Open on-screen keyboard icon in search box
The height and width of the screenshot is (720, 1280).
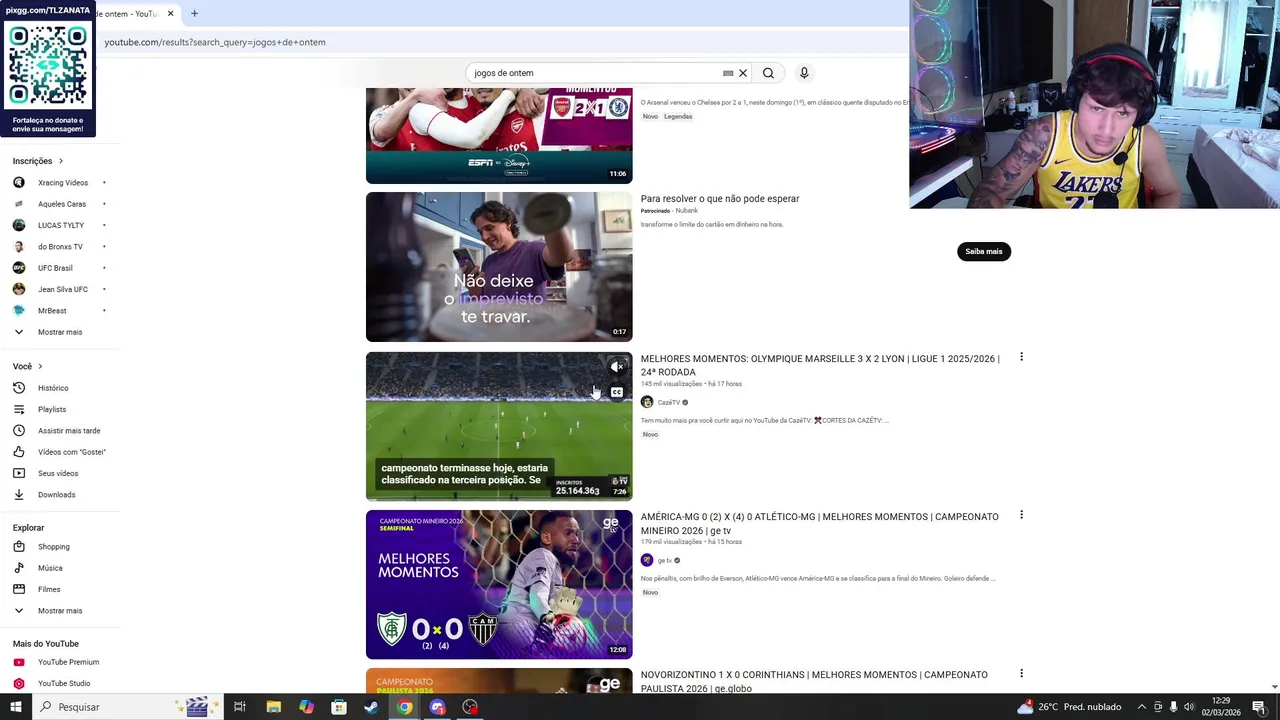pos(728,73)
